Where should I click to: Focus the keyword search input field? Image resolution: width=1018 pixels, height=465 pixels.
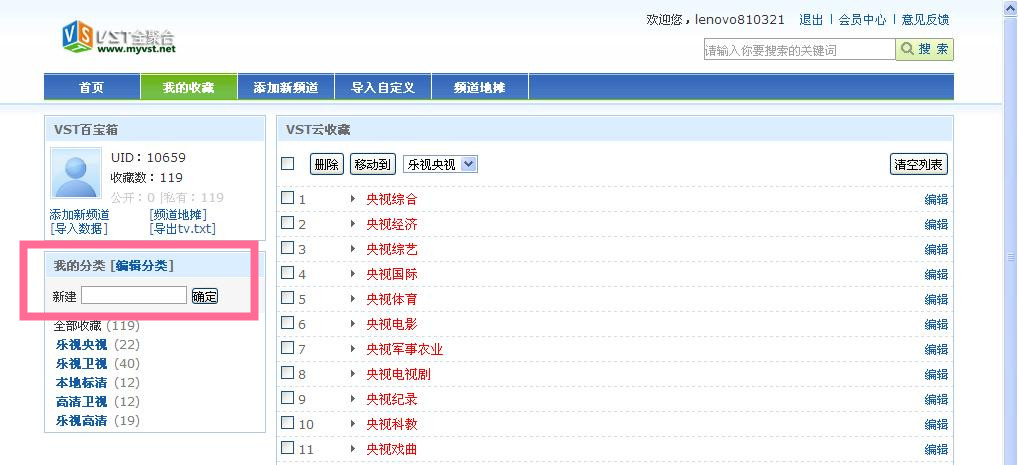pyautogui.click(x=799, y=49)
